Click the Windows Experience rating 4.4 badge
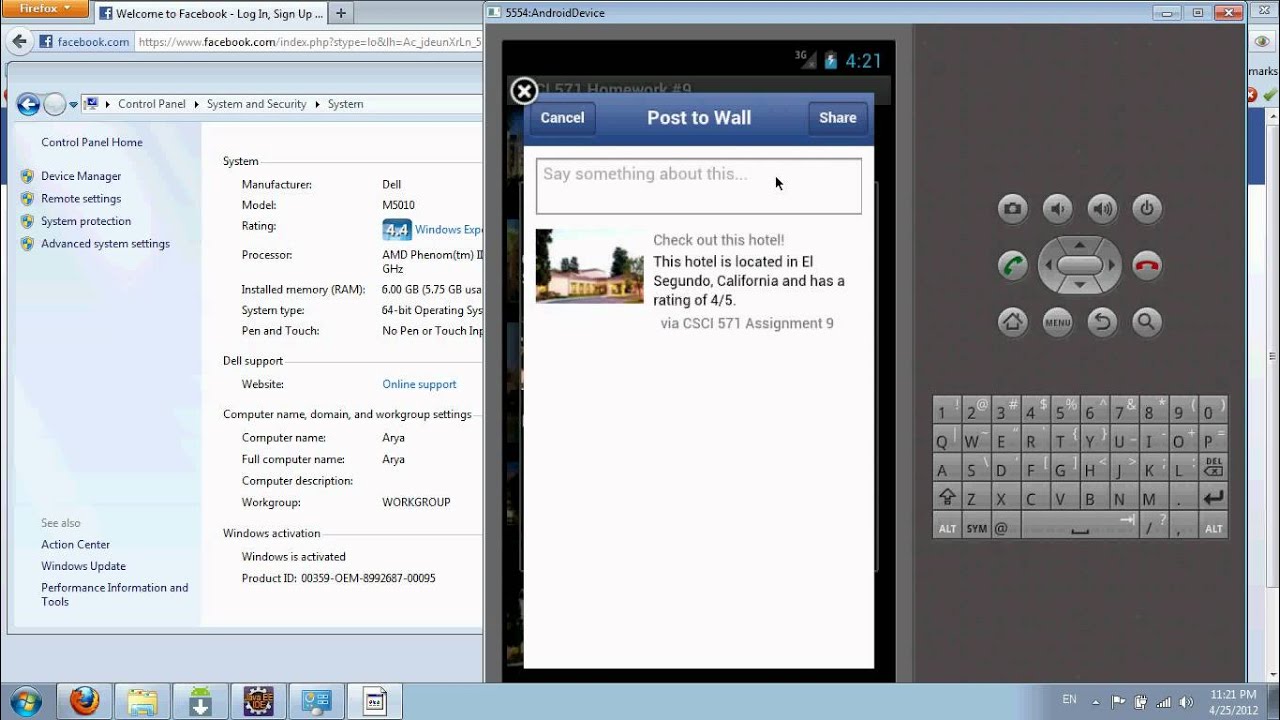 pyautogui.click(x=397, y=230)
